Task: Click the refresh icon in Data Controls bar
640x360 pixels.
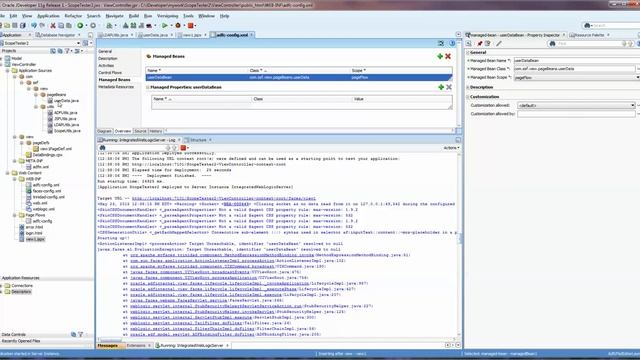Action: tap(73, 334)
